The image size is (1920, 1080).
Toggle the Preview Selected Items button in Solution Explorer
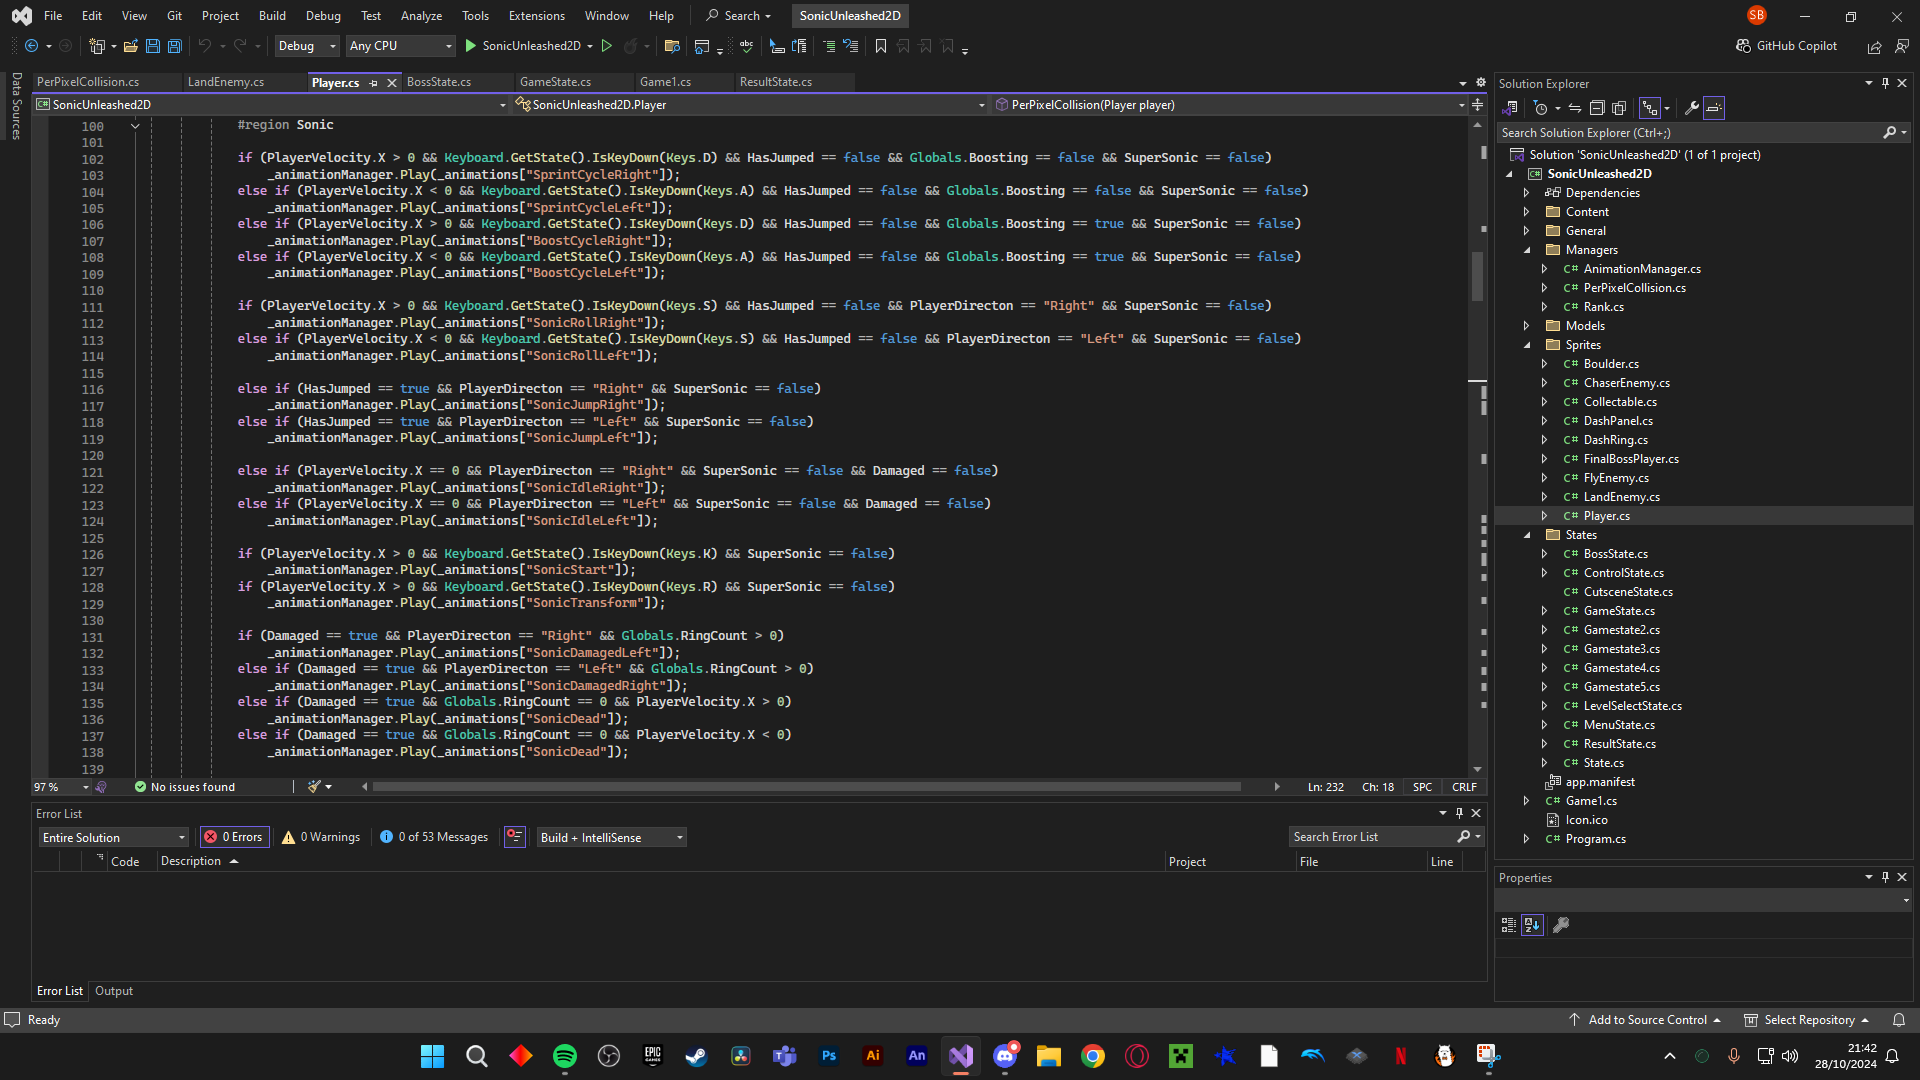point(1714,108)
